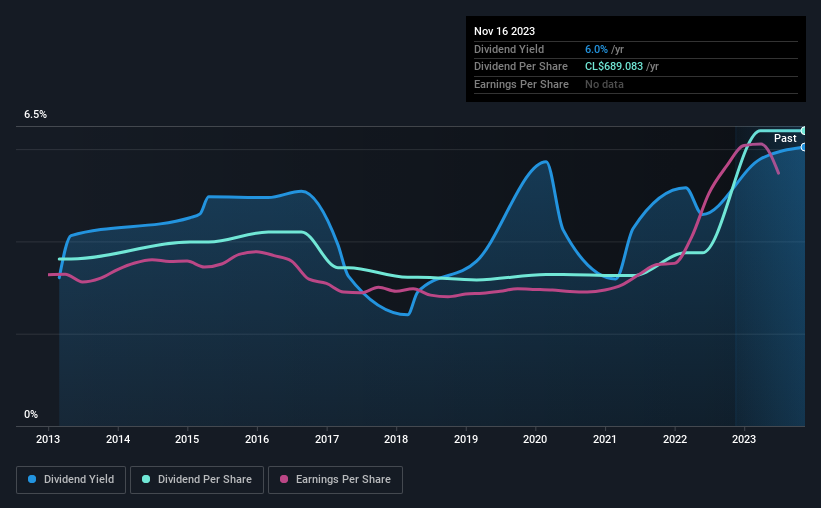Viewport: 821px width, 508px height.
Task: Select the 2013 x-axis label
Action: point(48,439)
